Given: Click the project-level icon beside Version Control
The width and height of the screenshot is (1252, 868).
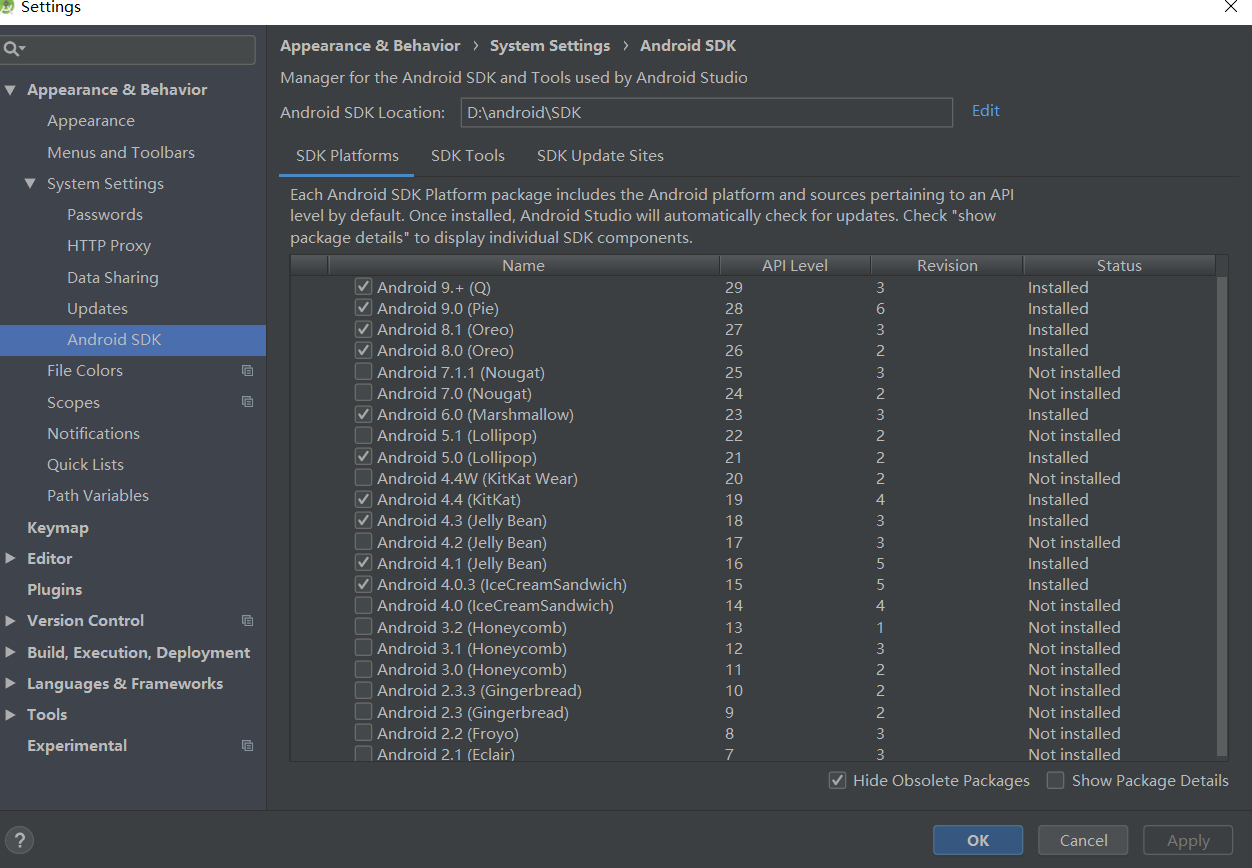Looking at the screenshot, I should pyautogui.click(x=247, y=621).
